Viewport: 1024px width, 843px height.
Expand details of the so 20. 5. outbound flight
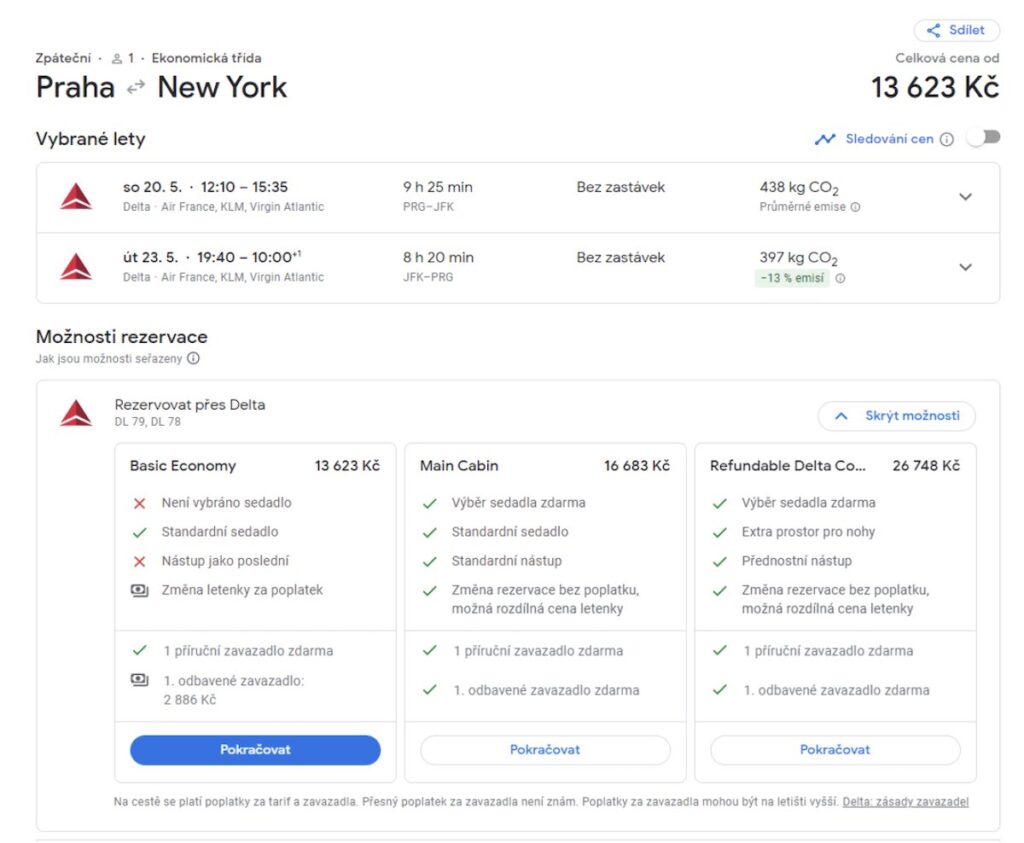965,196
